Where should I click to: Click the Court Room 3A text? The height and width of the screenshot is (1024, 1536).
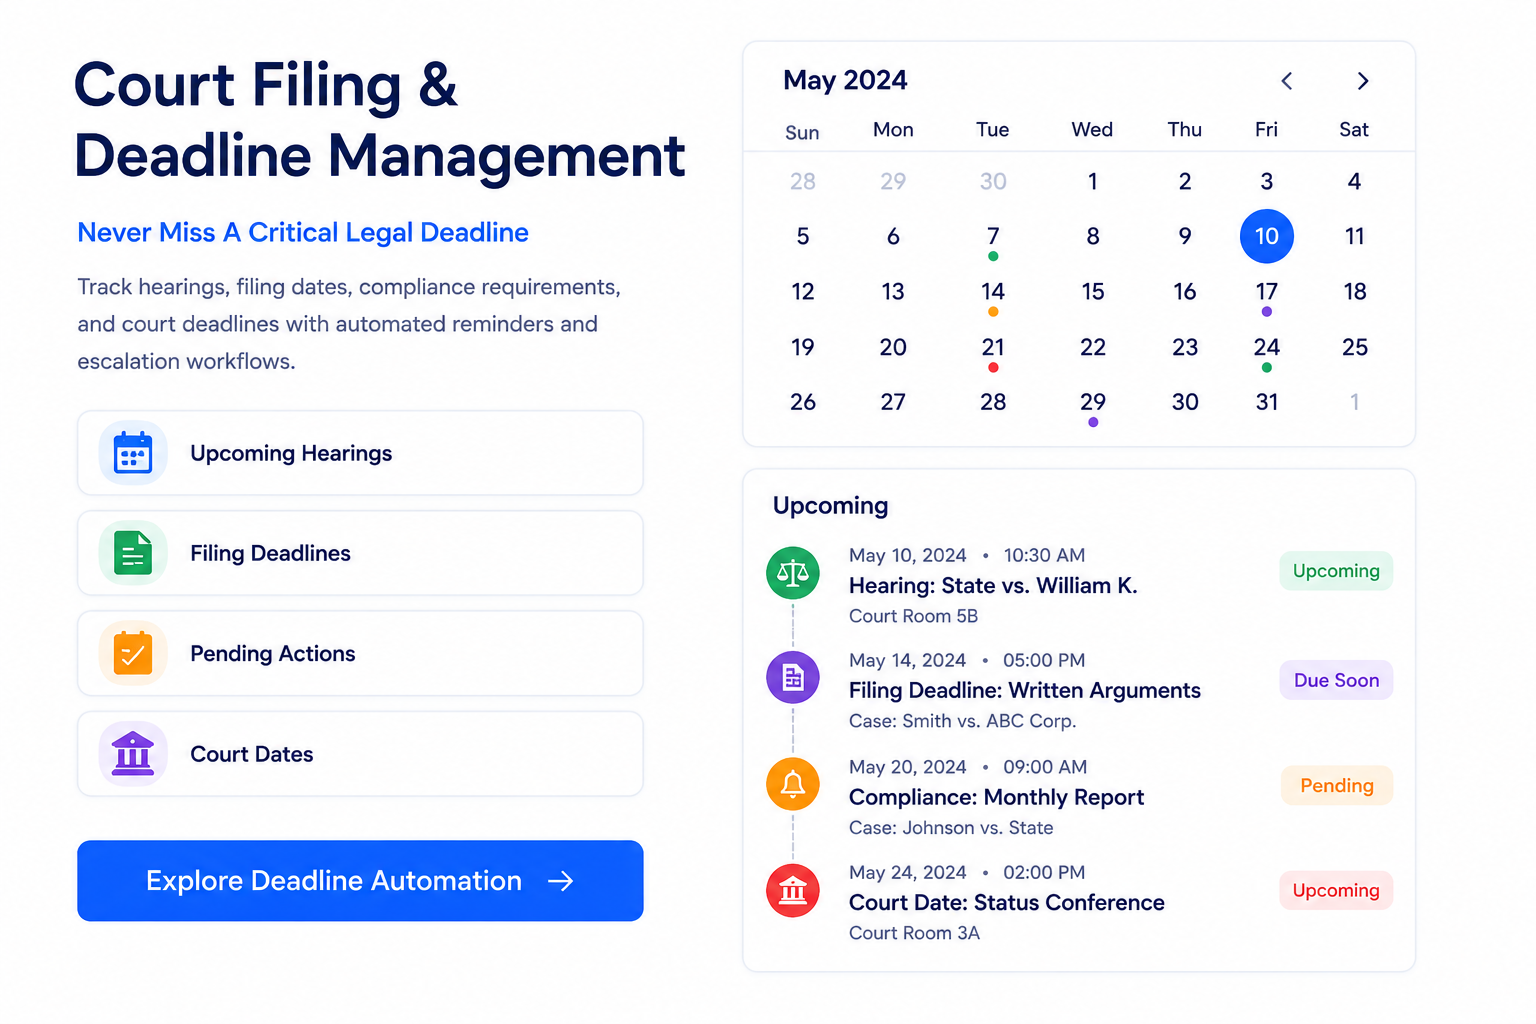pos(914,933)
